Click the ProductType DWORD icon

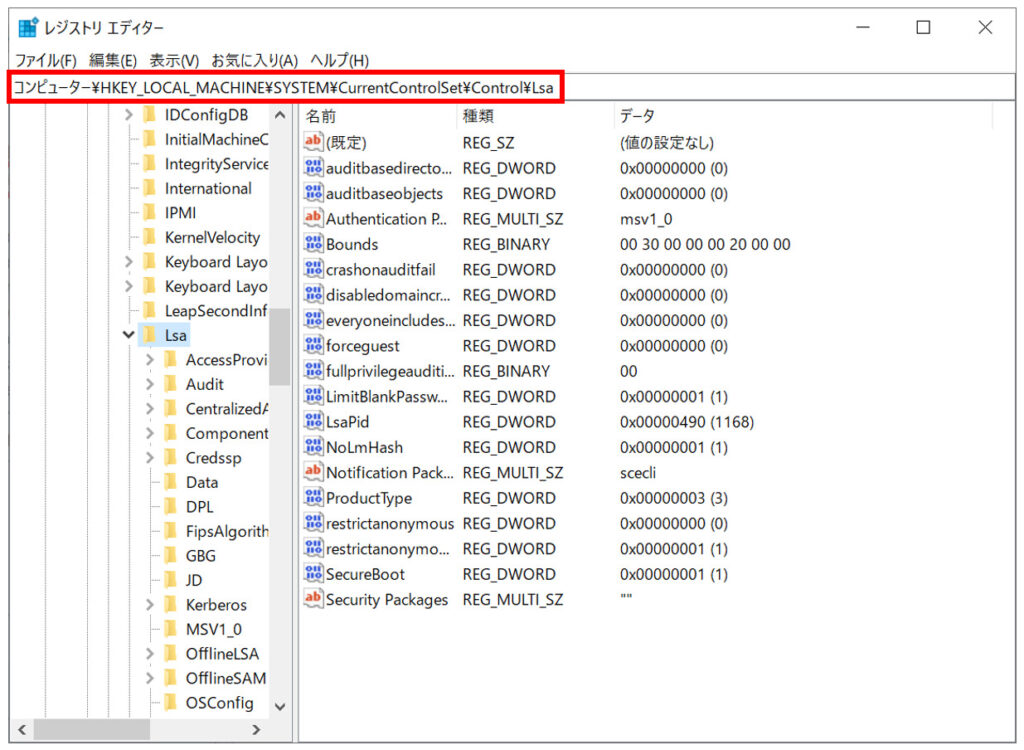coord(313,498)
